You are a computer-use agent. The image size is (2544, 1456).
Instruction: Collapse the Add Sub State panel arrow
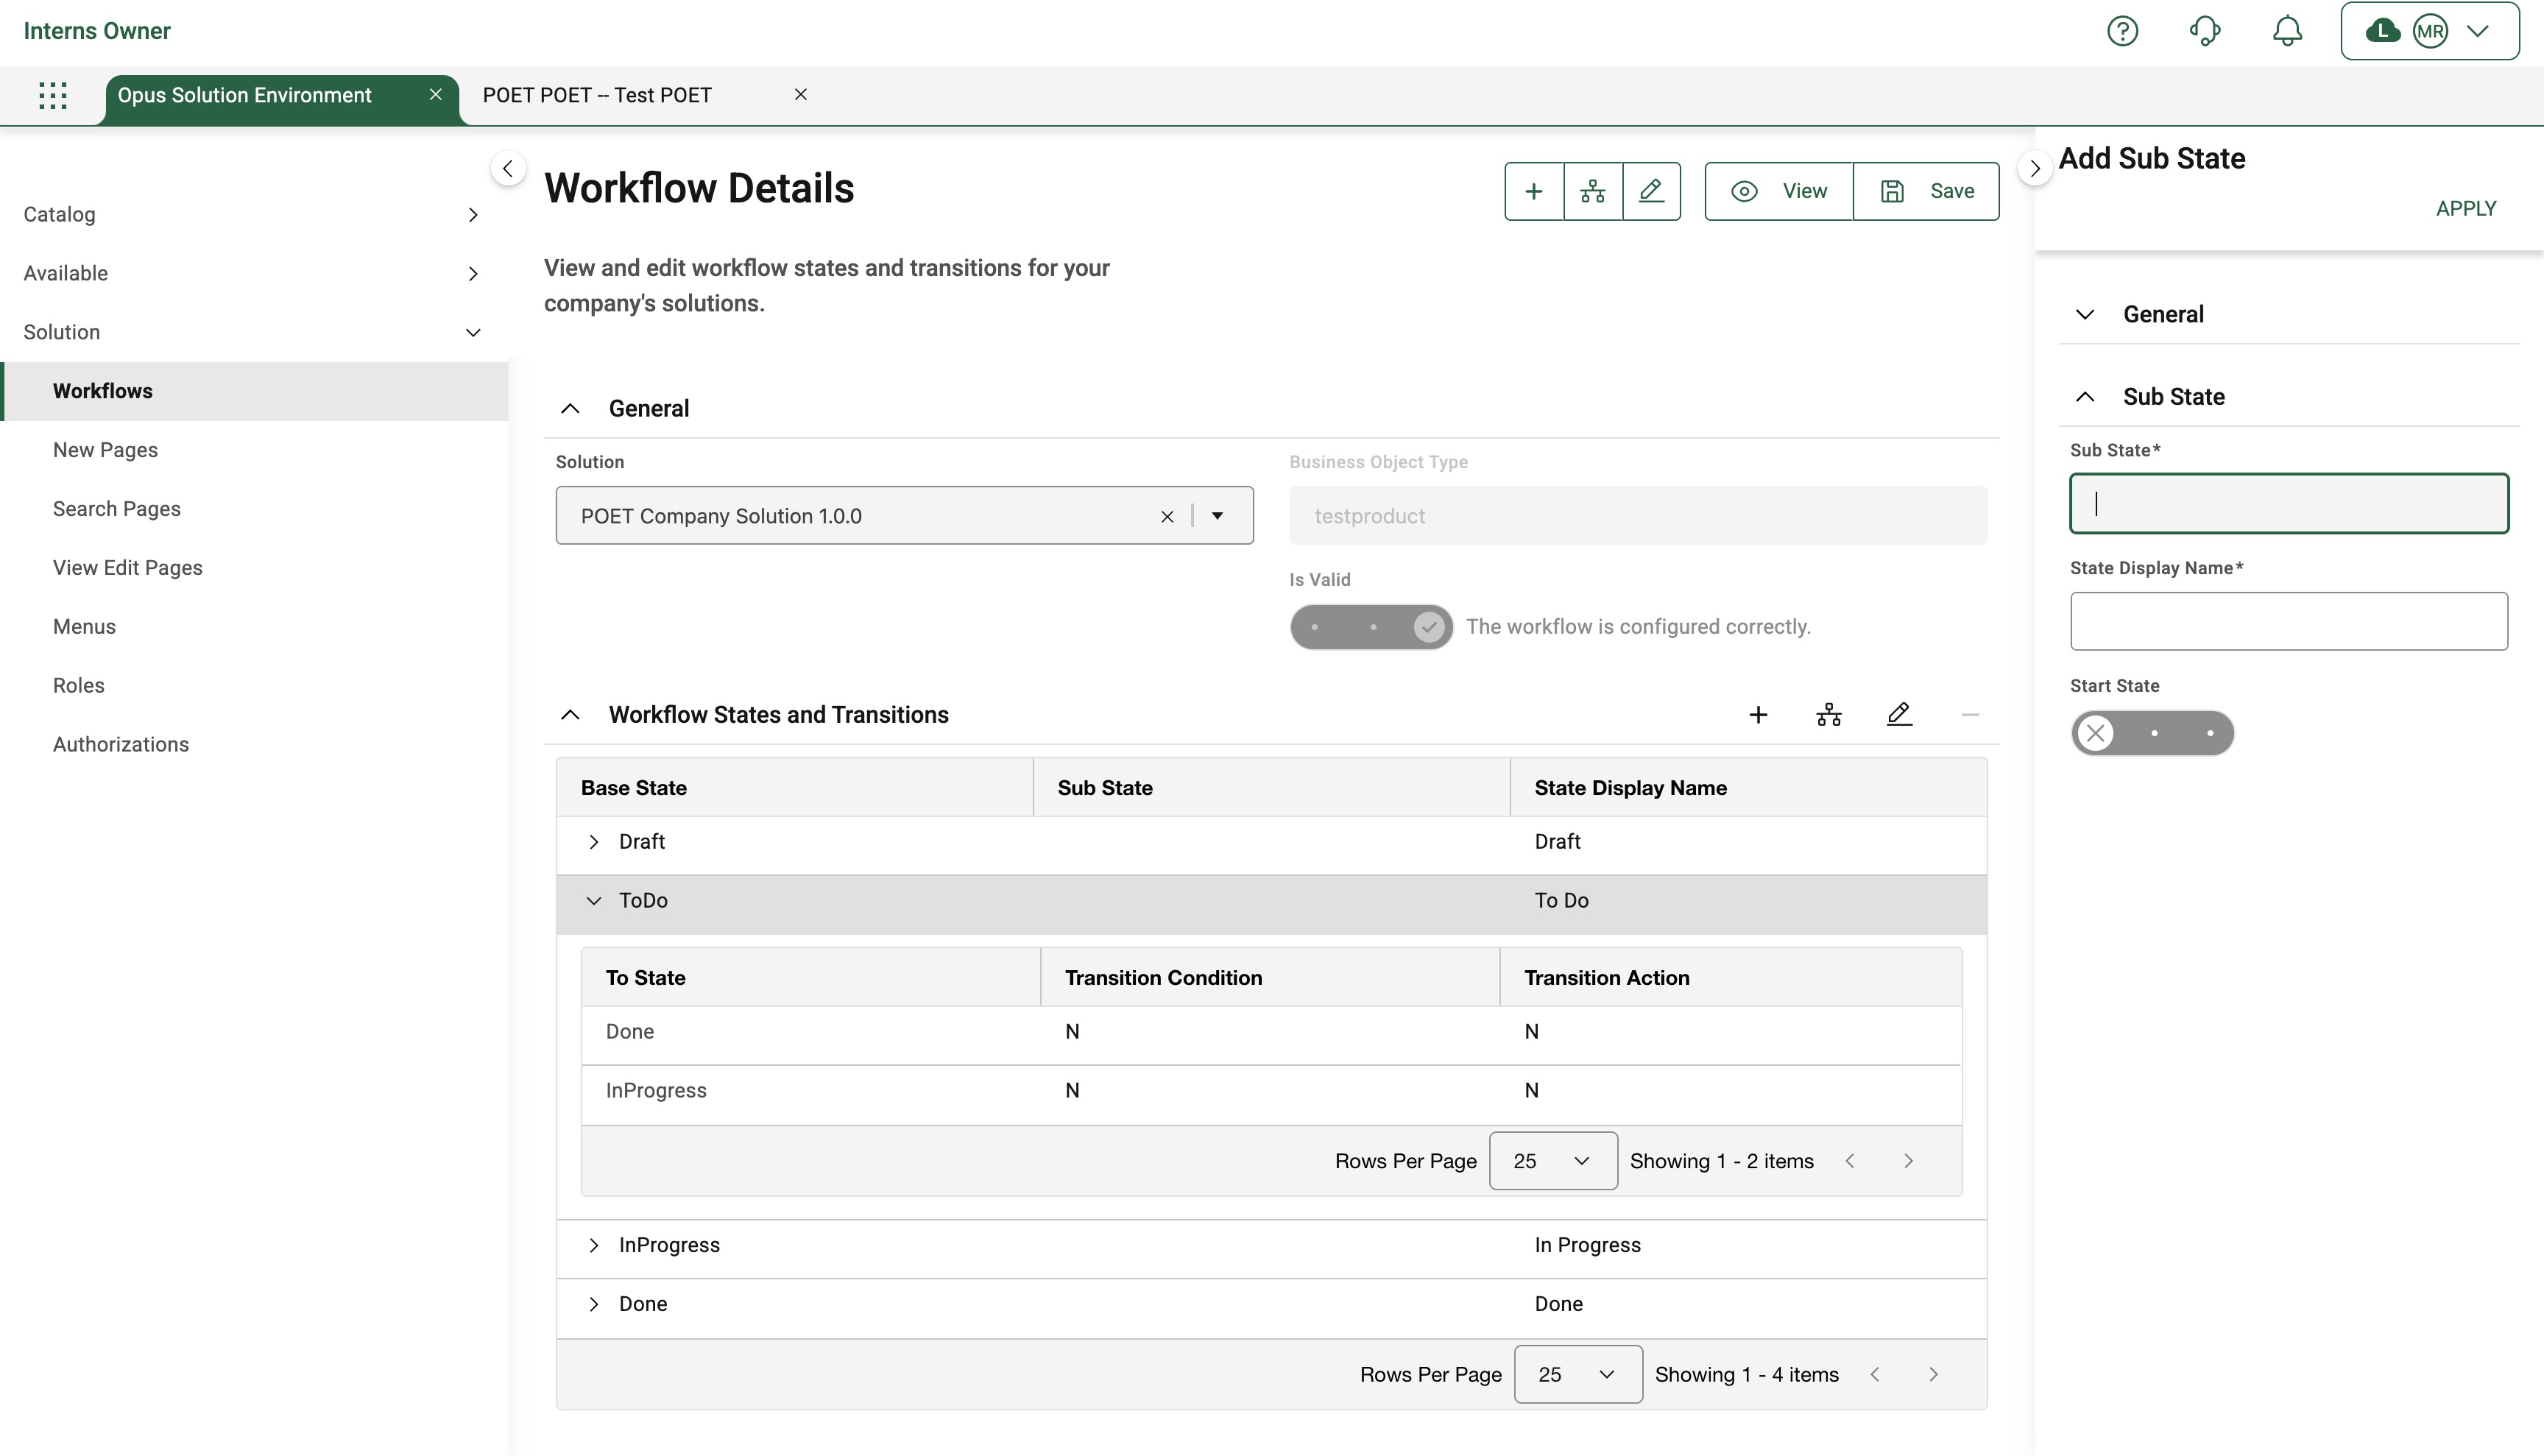tap(2034, 168)
